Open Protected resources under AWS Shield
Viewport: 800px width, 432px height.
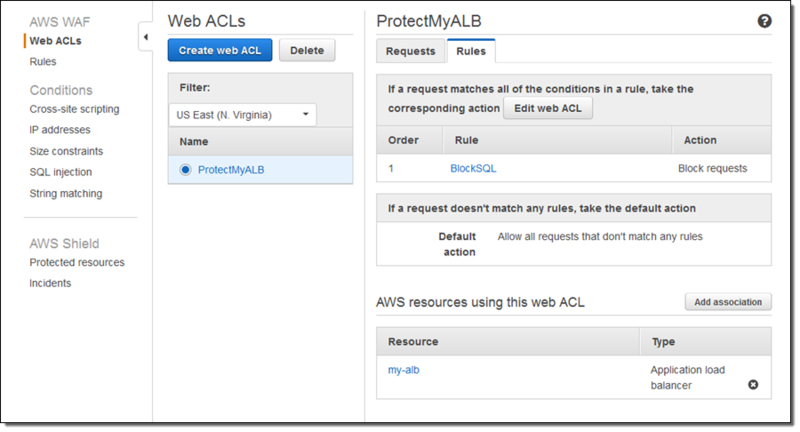tap(77, 263)
